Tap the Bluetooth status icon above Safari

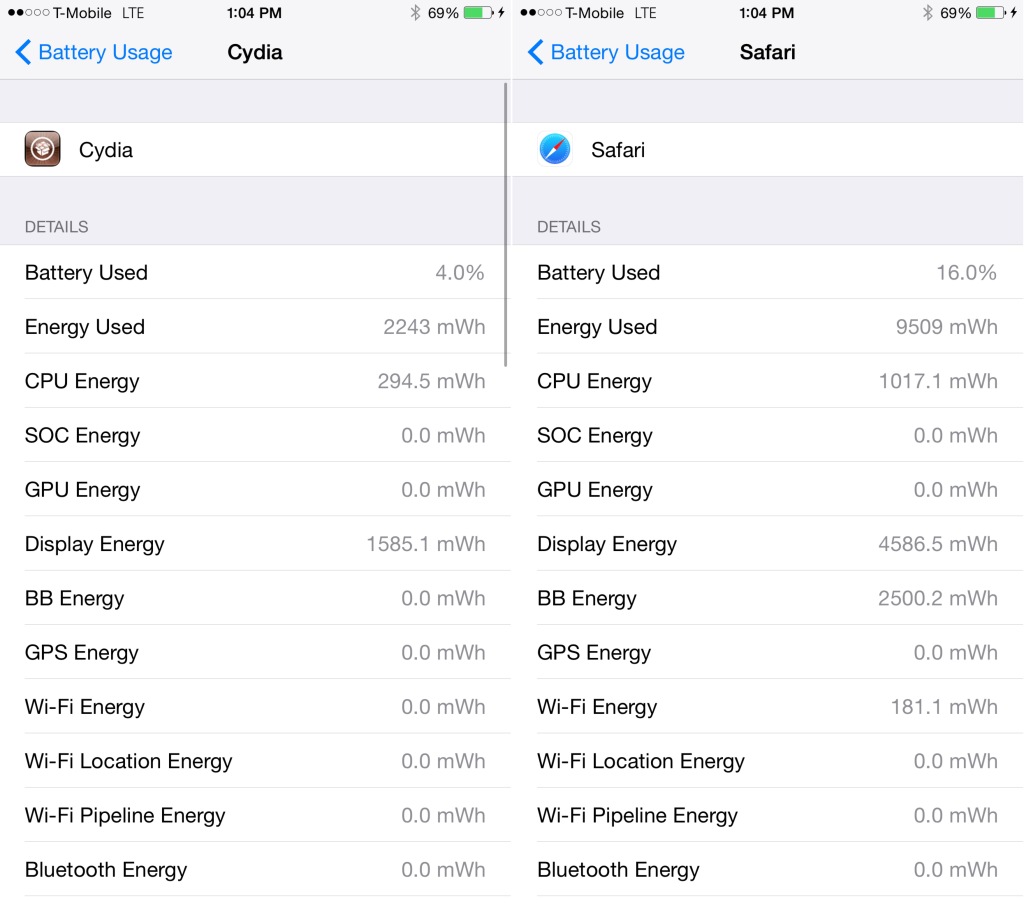pos(927,13)
